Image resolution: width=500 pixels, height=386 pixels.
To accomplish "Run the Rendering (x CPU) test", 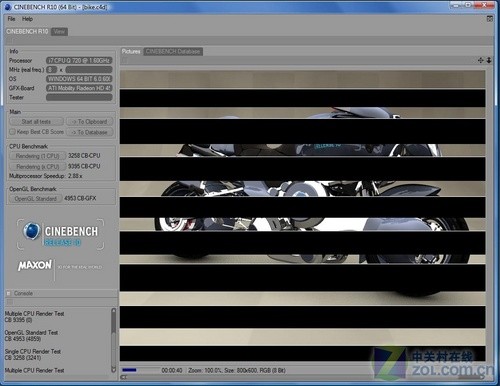I will coord(37,167).
